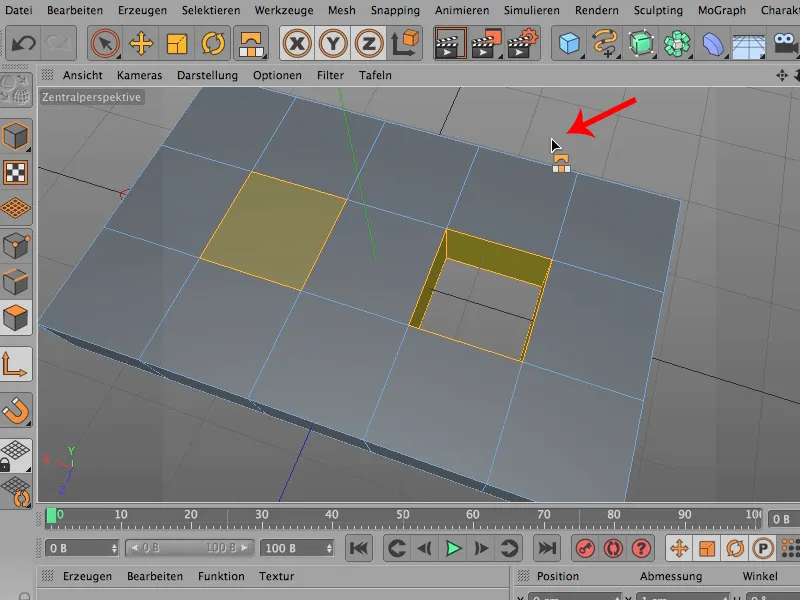
Task: Expand the snapping magnet options
Action: [x=16, y=410]
